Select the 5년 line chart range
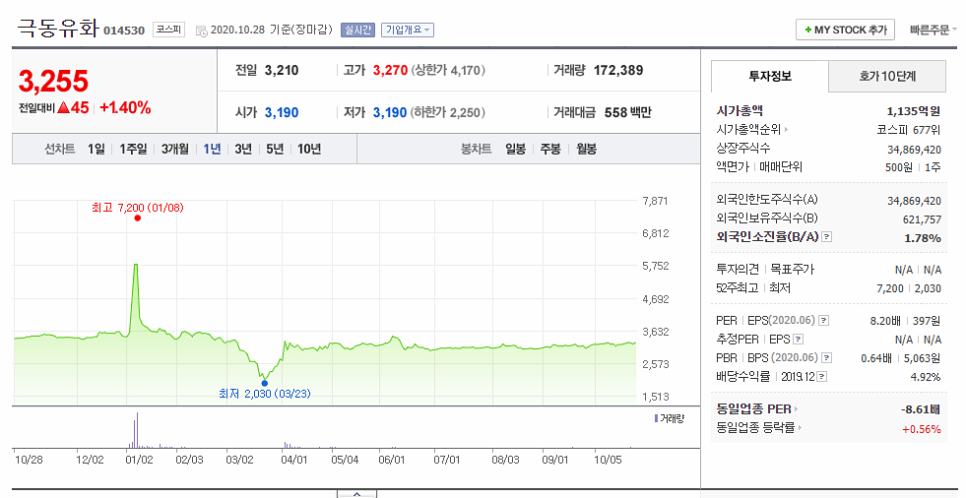966x498 pixels. [x=275, y=149]
